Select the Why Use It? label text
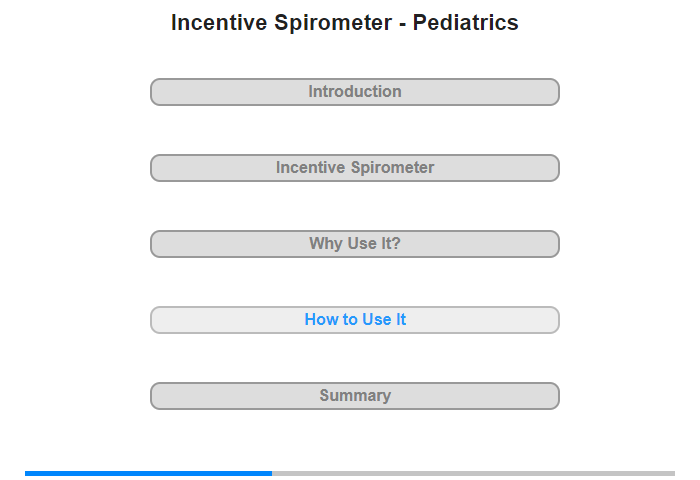700x480 pixels. [355, 243]
